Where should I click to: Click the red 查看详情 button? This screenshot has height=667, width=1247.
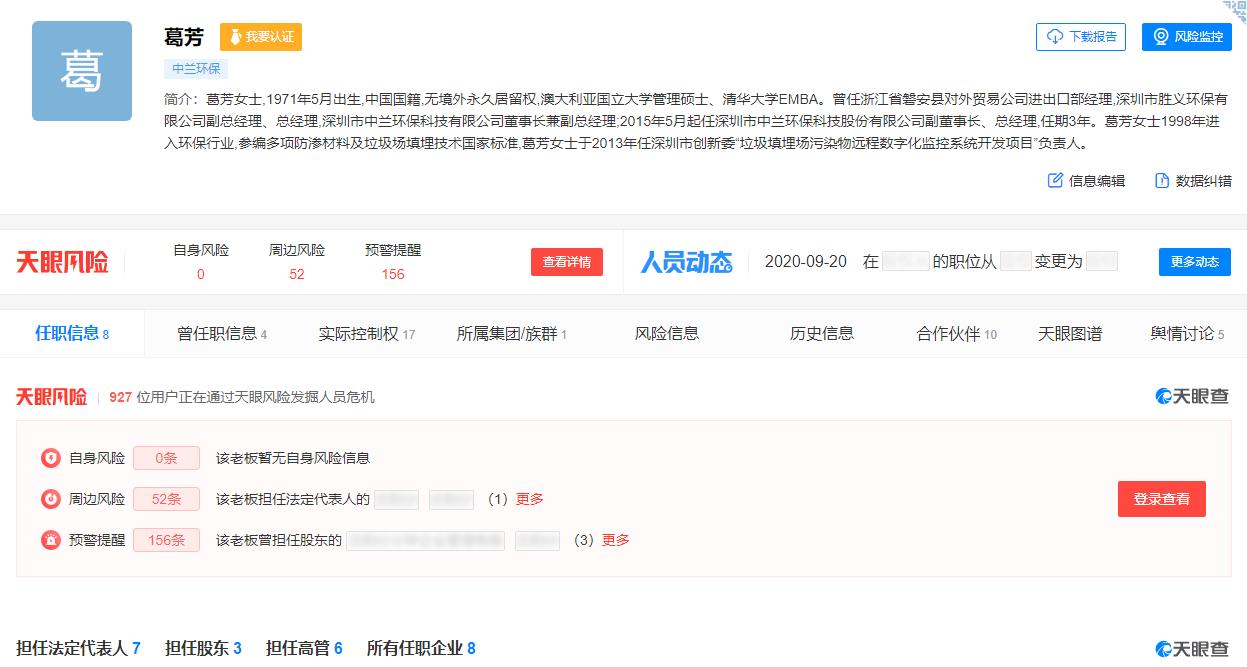[x=567, y=262]
